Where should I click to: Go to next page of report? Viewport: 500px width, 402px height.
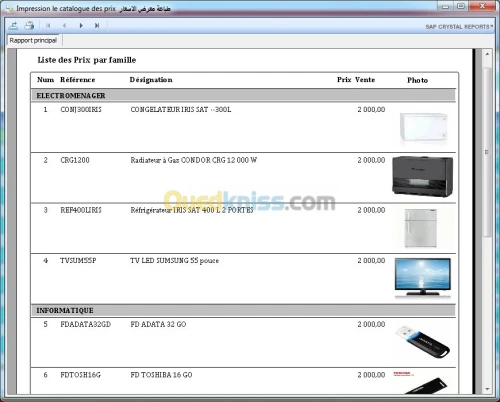point(81,25)
